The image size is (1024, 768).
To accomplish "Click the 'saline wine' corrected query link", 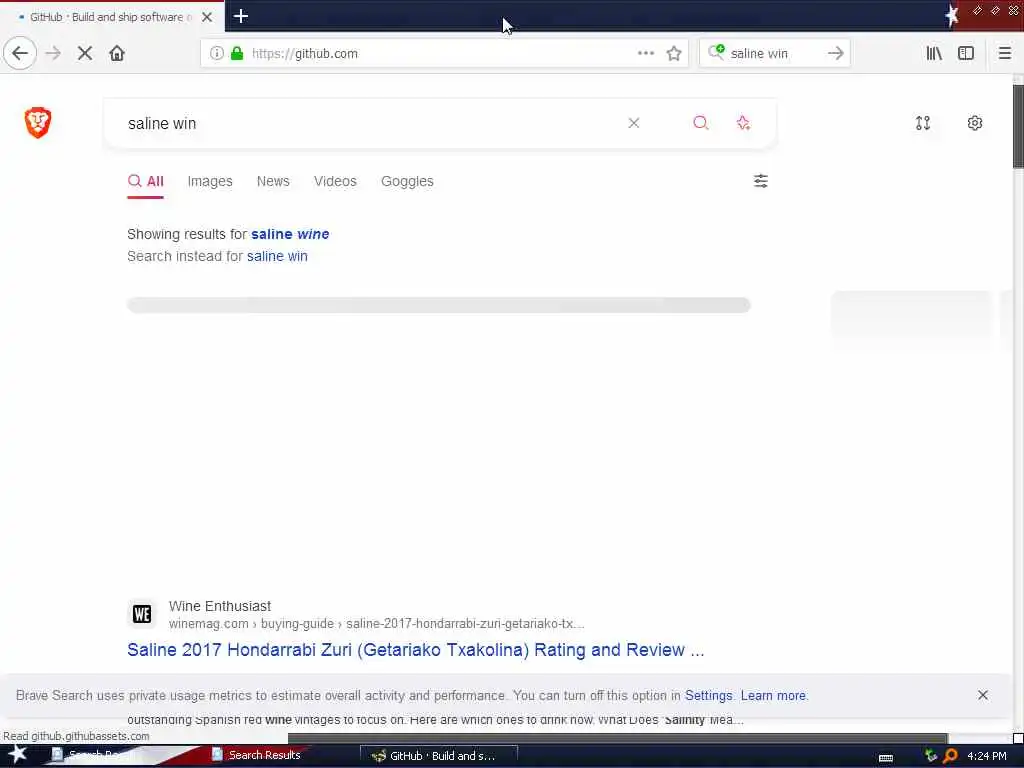I will point(290,234).
